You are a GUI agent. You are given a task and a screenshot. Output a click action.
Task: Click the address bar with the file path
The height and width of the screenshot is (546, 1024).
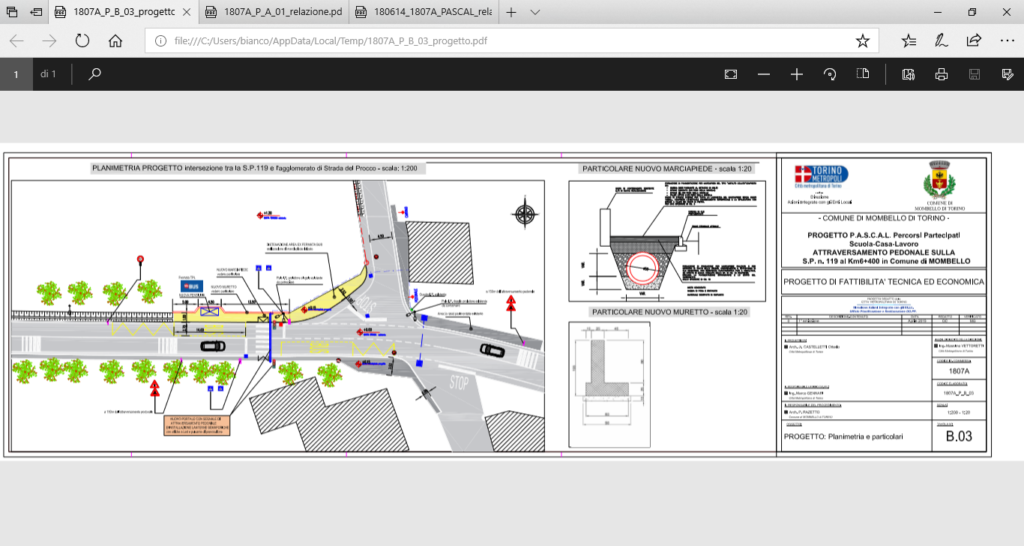(500, 41)
